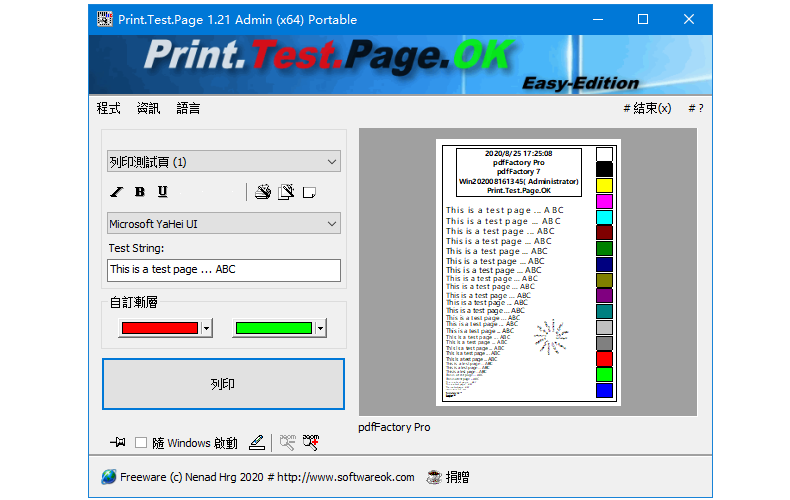Click into the Test String input field
Viewport: 790px width, 500px height.
[x=224, y=270]
